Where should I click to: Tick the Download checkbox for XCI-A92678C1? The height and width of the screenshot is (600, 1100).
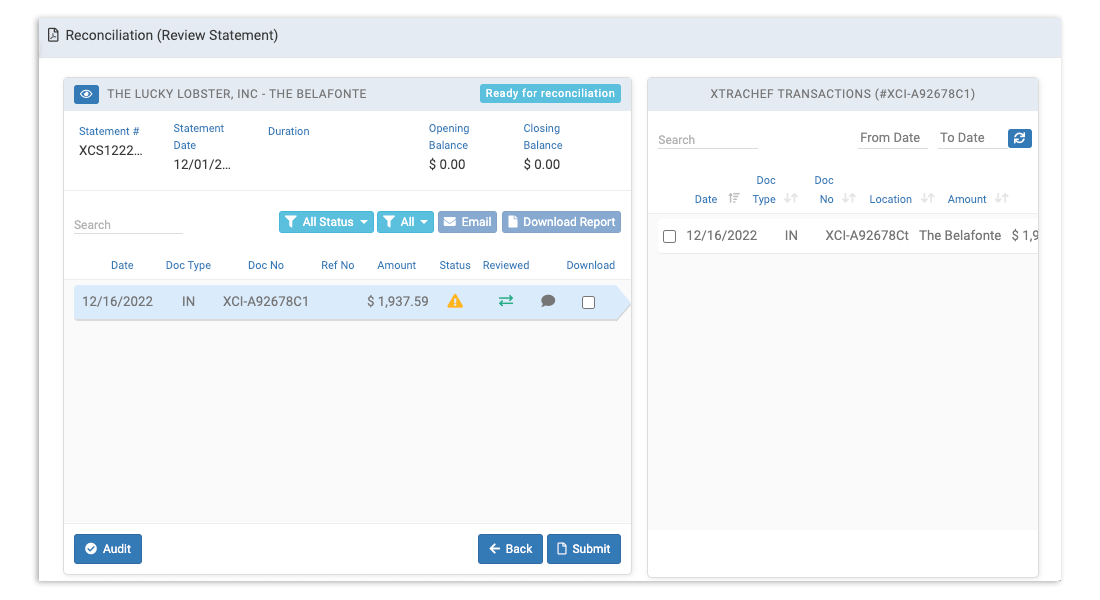588,302
